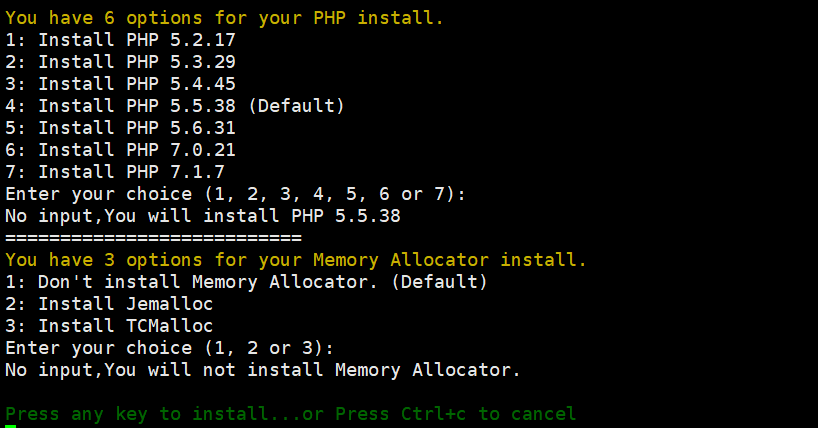Image resolution: width=818 pixels, height=428 pixels.
Task: Click the "Press Ctrl+c to cancel" text
Action: [x=455, y=413]
